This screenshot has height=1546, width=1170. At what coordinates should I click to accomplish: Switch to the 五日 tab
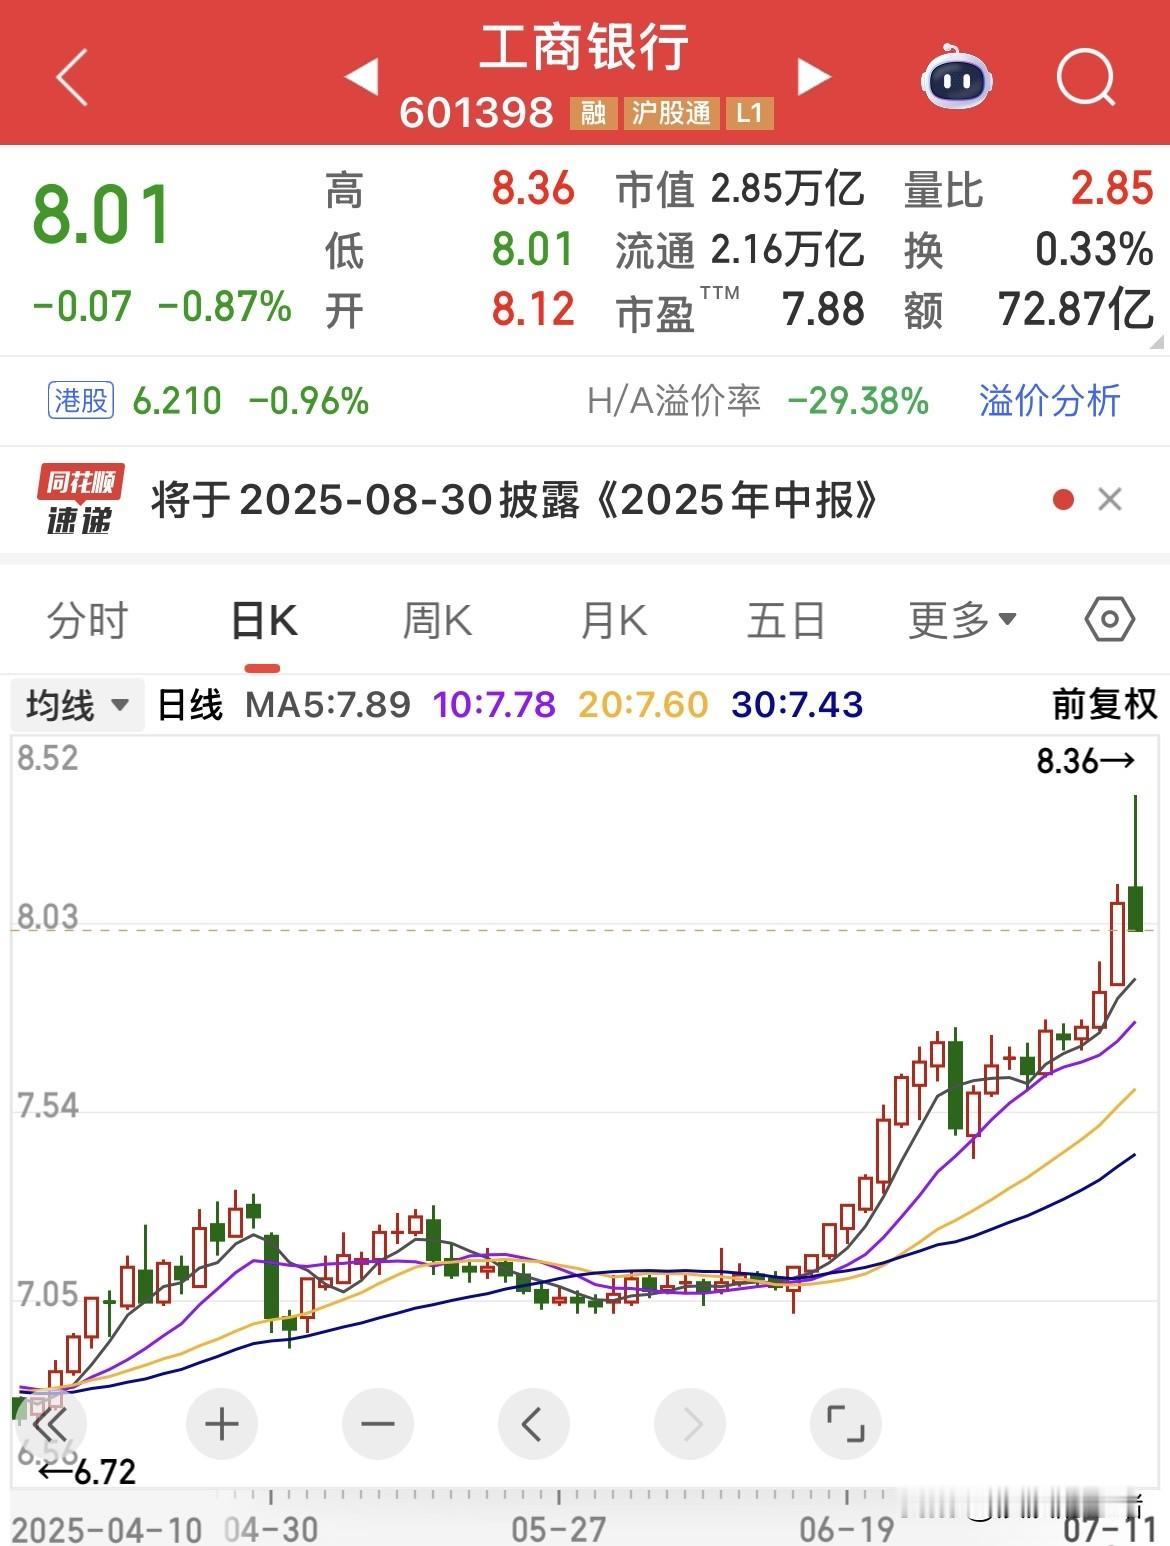click(786, 620)
